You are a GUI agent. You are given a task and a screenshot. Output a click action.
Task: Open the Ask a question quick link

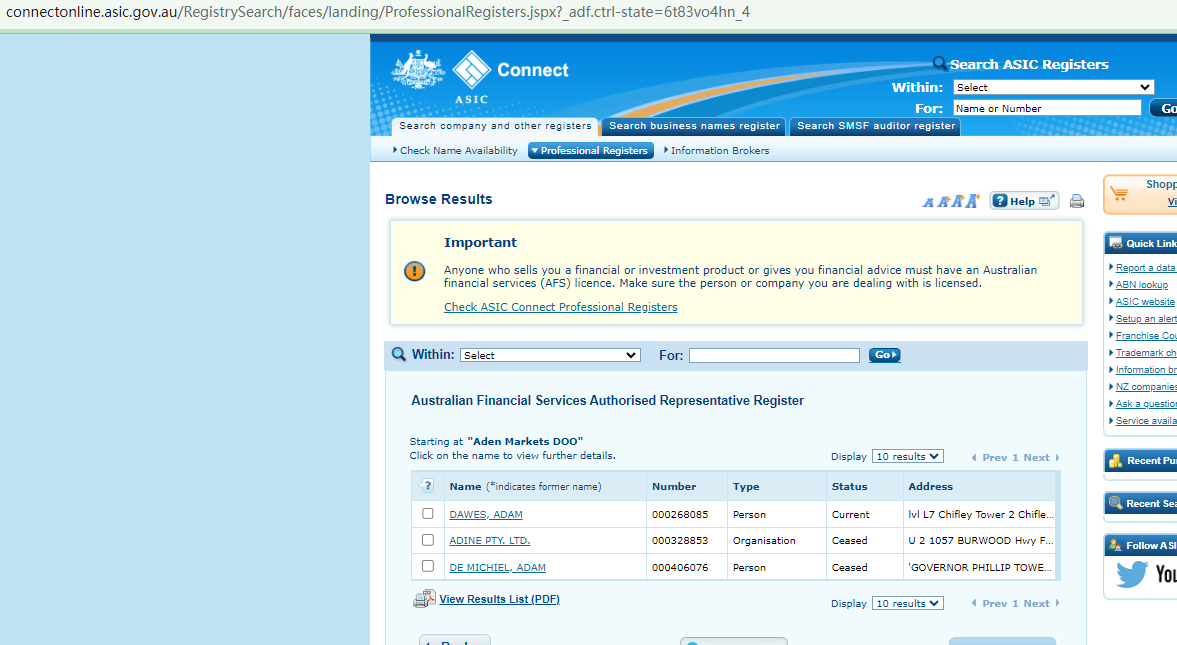coord(1145,404)
